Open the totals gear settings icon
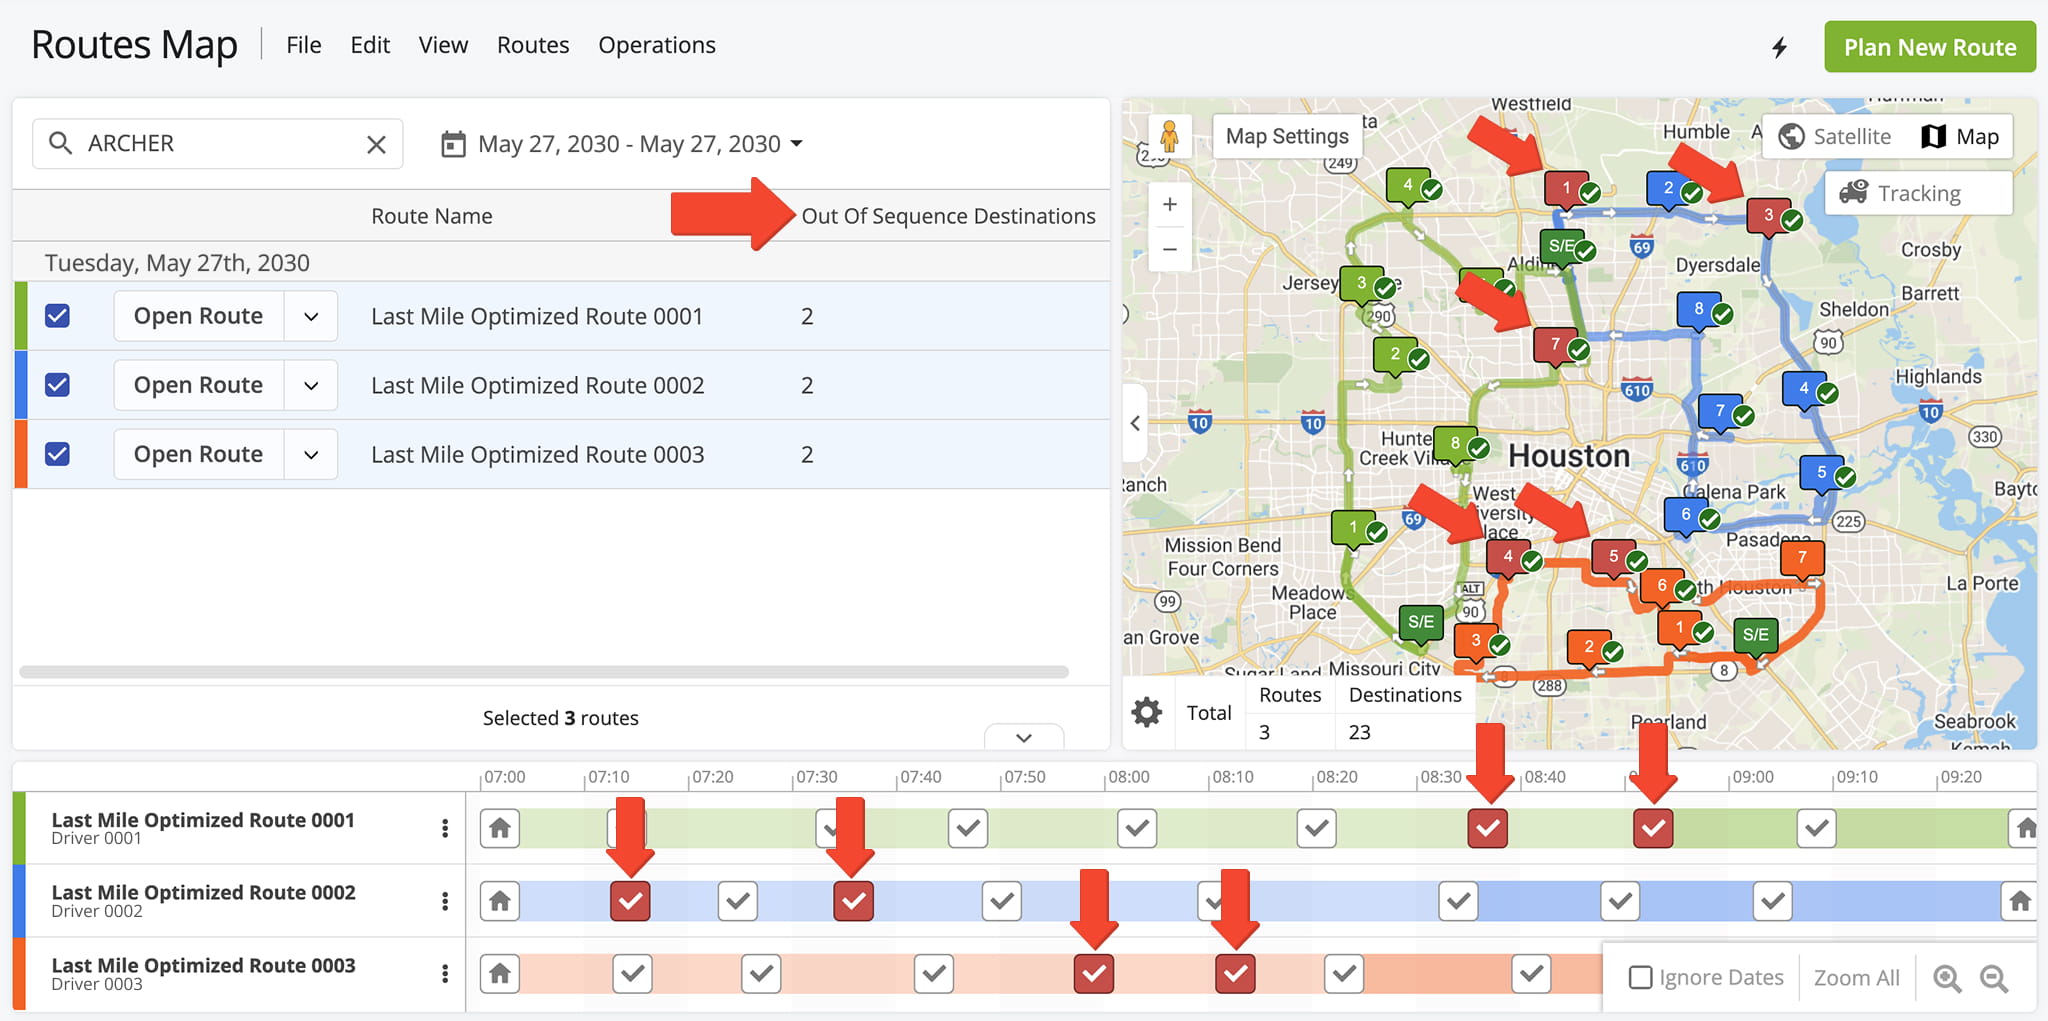 click(x=1146, y=712)
